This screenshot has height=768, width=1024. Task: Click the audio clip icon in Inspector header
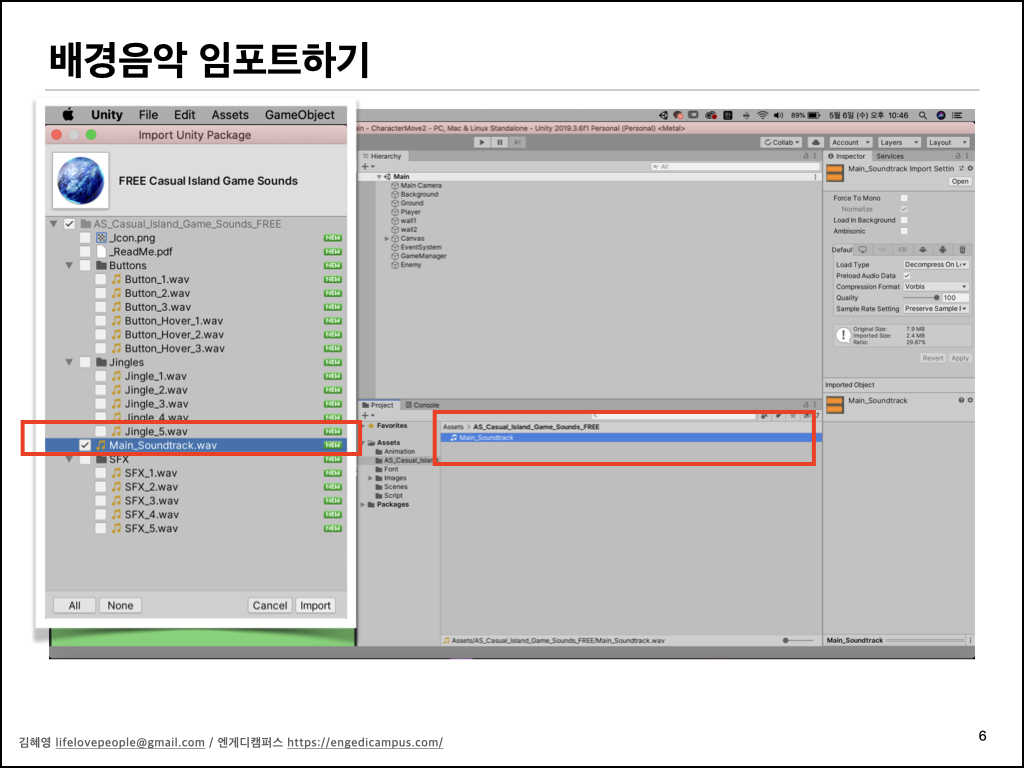tap(835, 174)
